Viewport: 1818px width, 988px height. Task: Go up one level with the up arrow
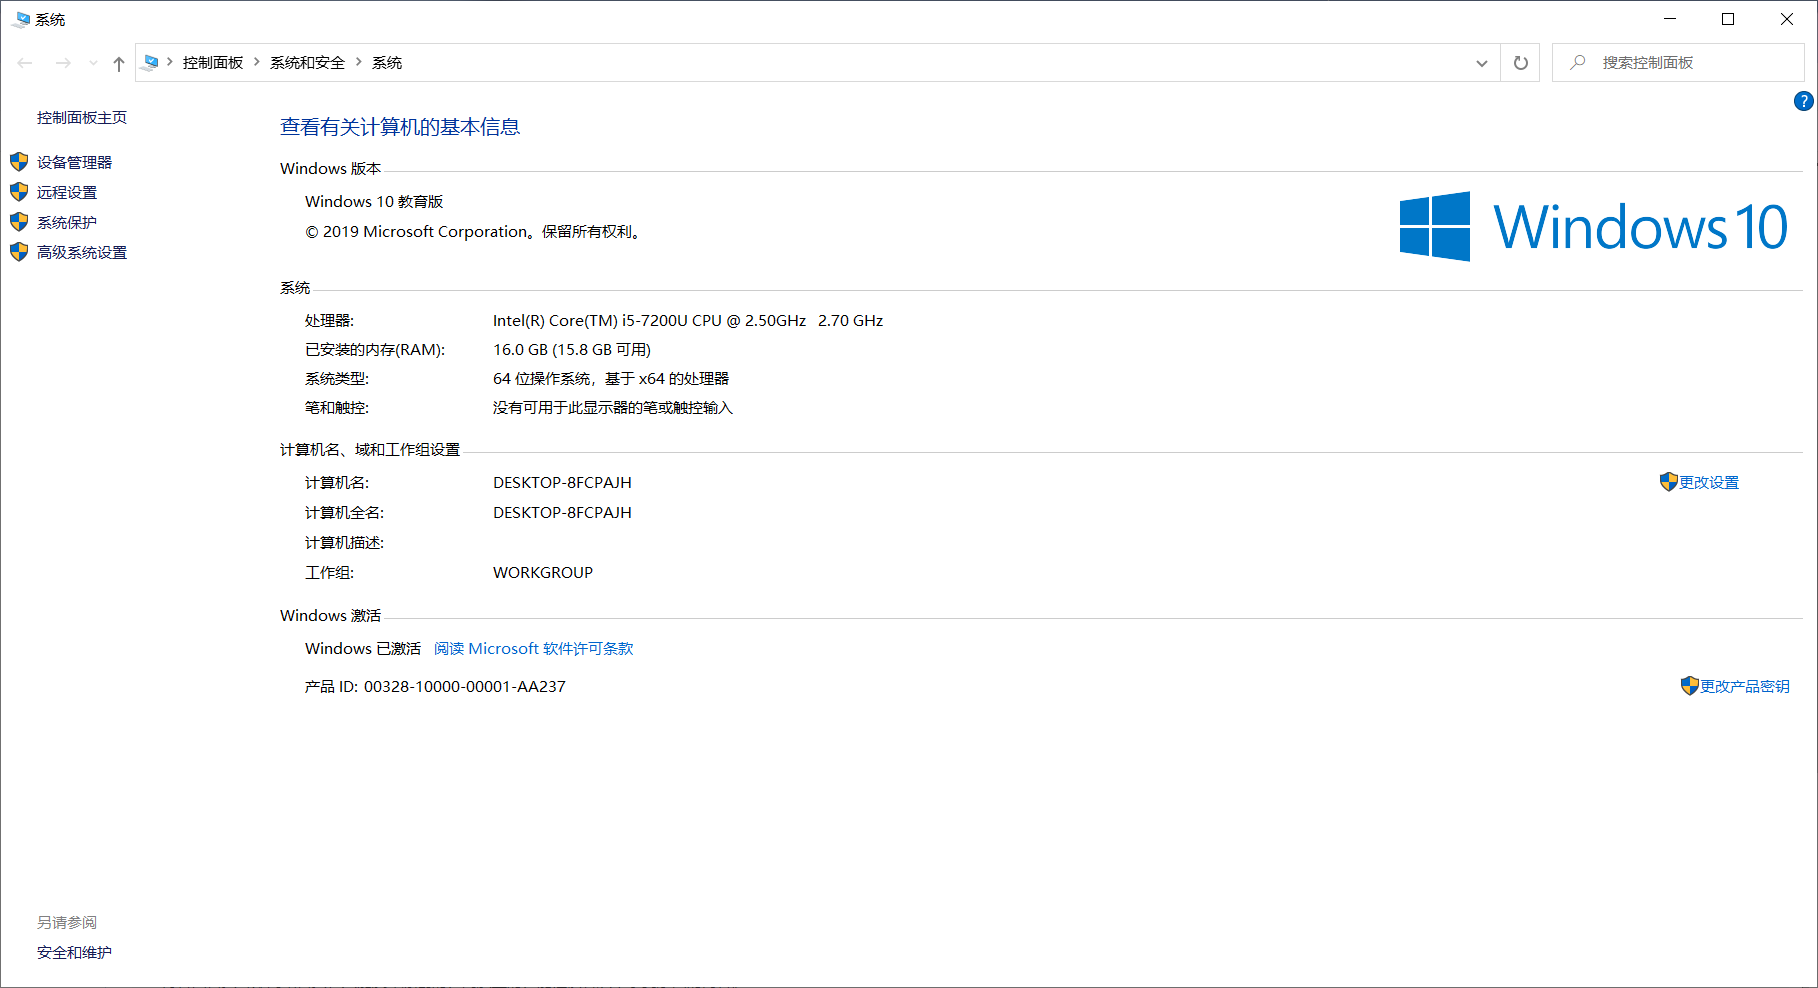[x=119, y=63]
